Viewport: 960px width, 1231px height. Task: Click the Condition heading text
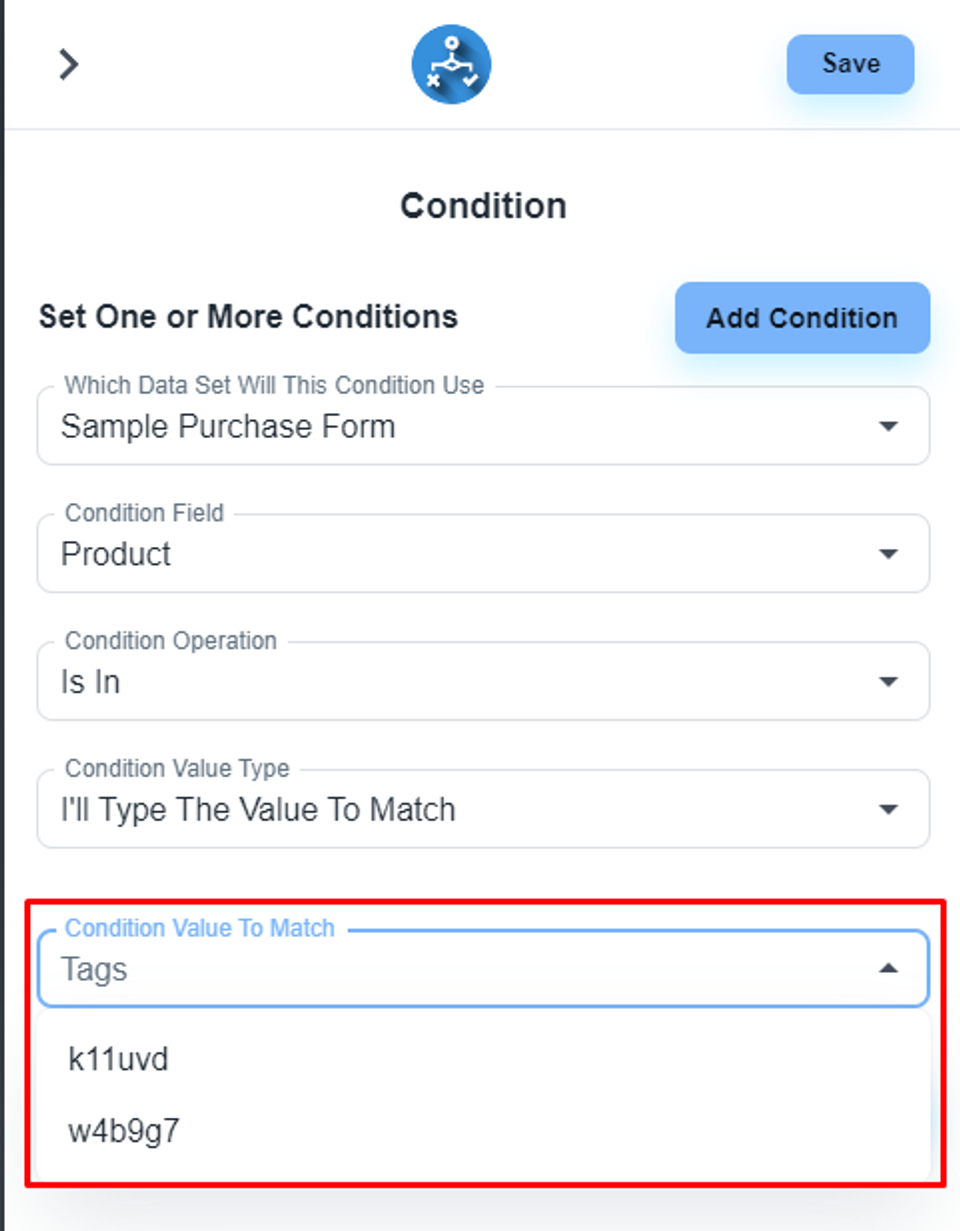(483, 206)
